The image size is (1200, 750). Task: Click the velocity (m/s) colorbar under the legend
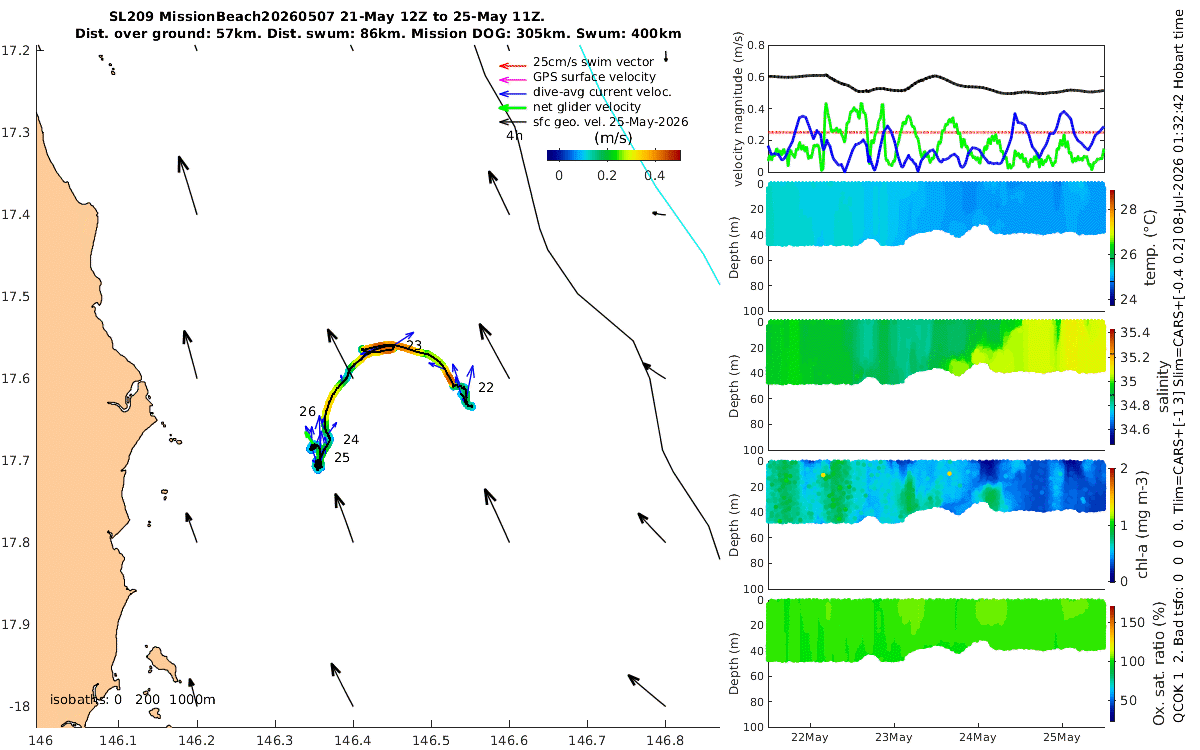(x=614, y=155)
